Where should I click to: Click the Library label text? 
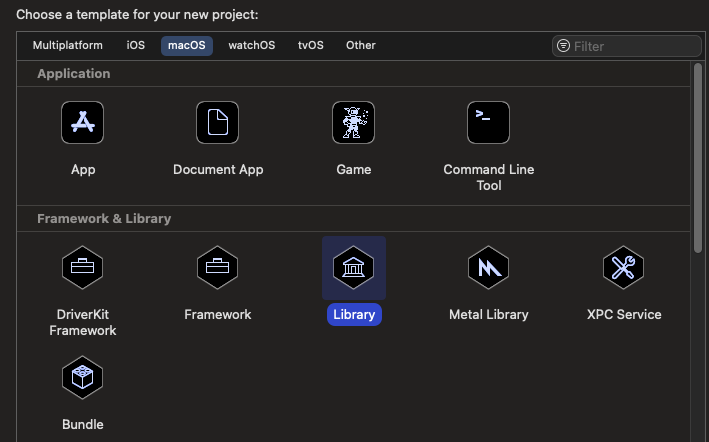(x=354, y=315)
